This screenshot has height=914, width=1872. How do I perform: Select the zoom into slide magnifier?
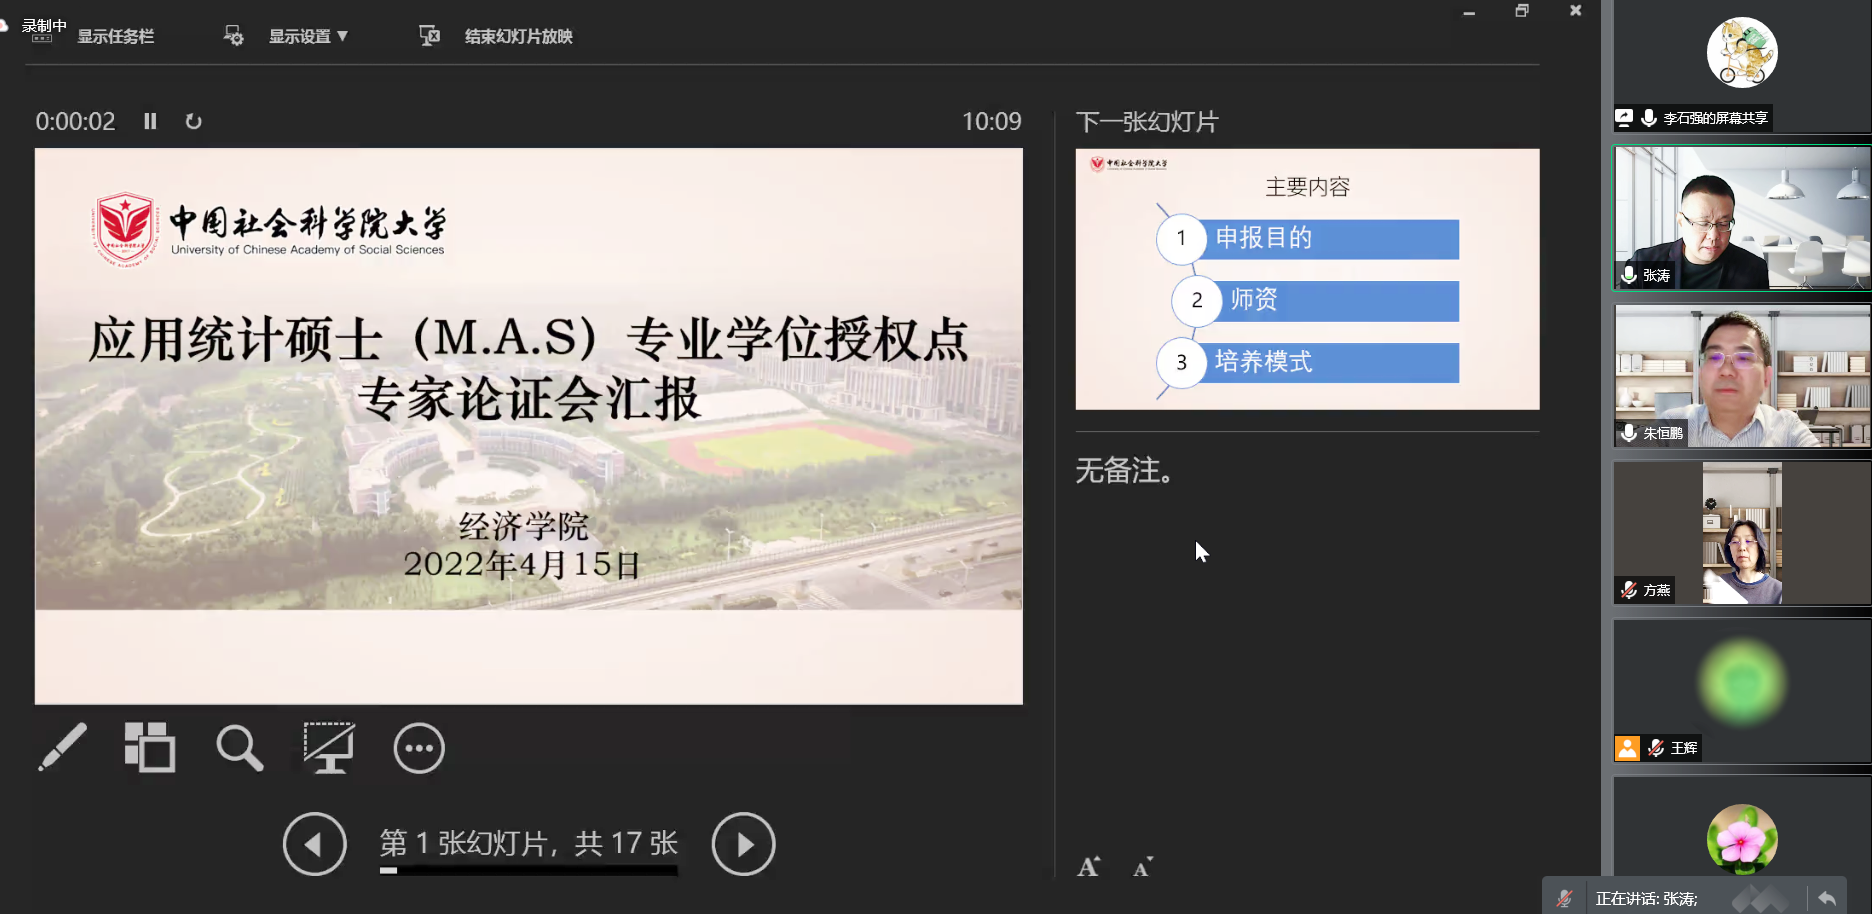click(240, 747)
